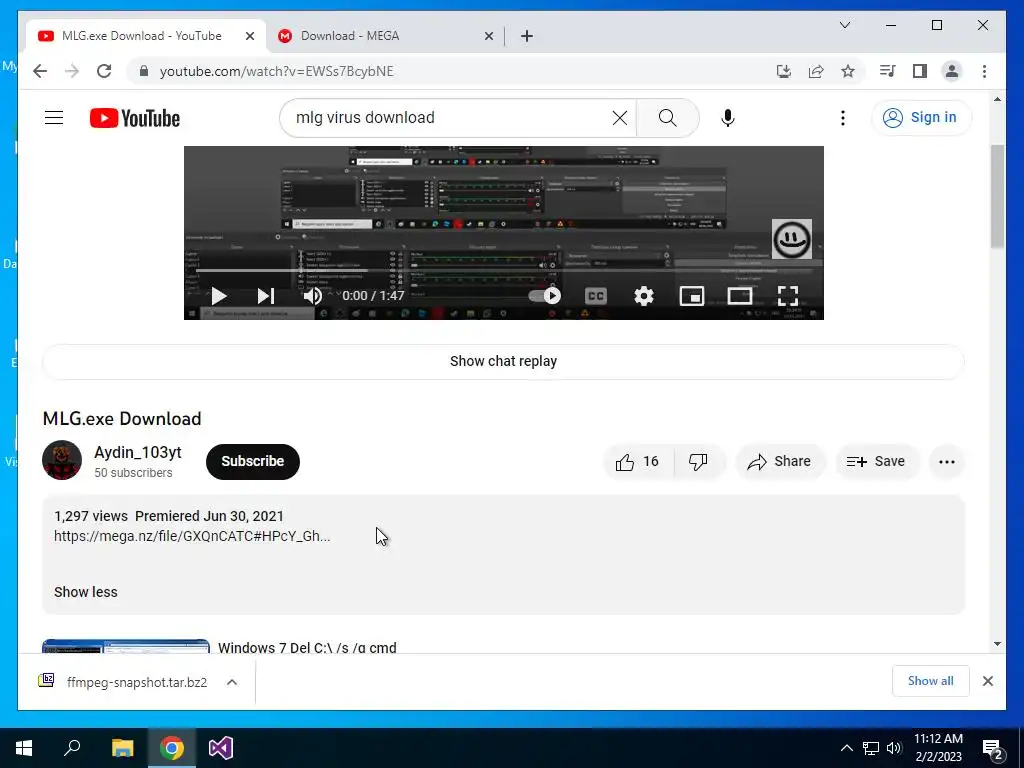1024x768 pixels.
Task: Open Aydin_103yt channel avatar
Action: [x=62, y=460]
